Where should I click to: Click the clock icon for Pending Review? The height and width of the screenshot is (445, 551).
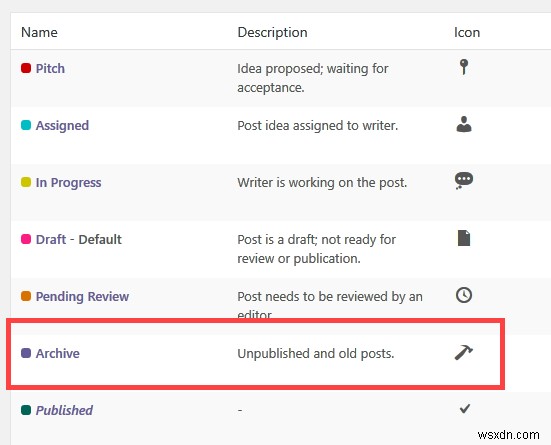pos(464,295)
